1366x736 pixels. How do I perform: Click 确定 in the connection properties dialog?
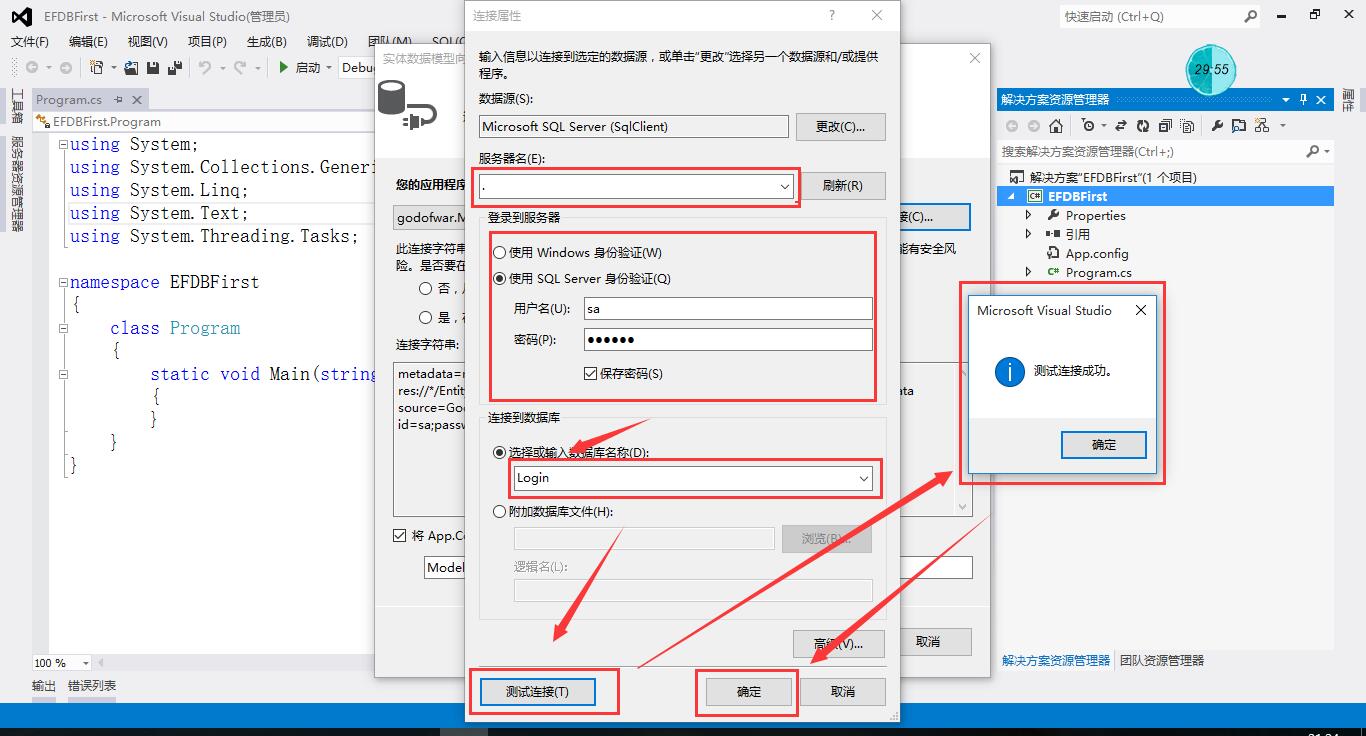[749, 692]
